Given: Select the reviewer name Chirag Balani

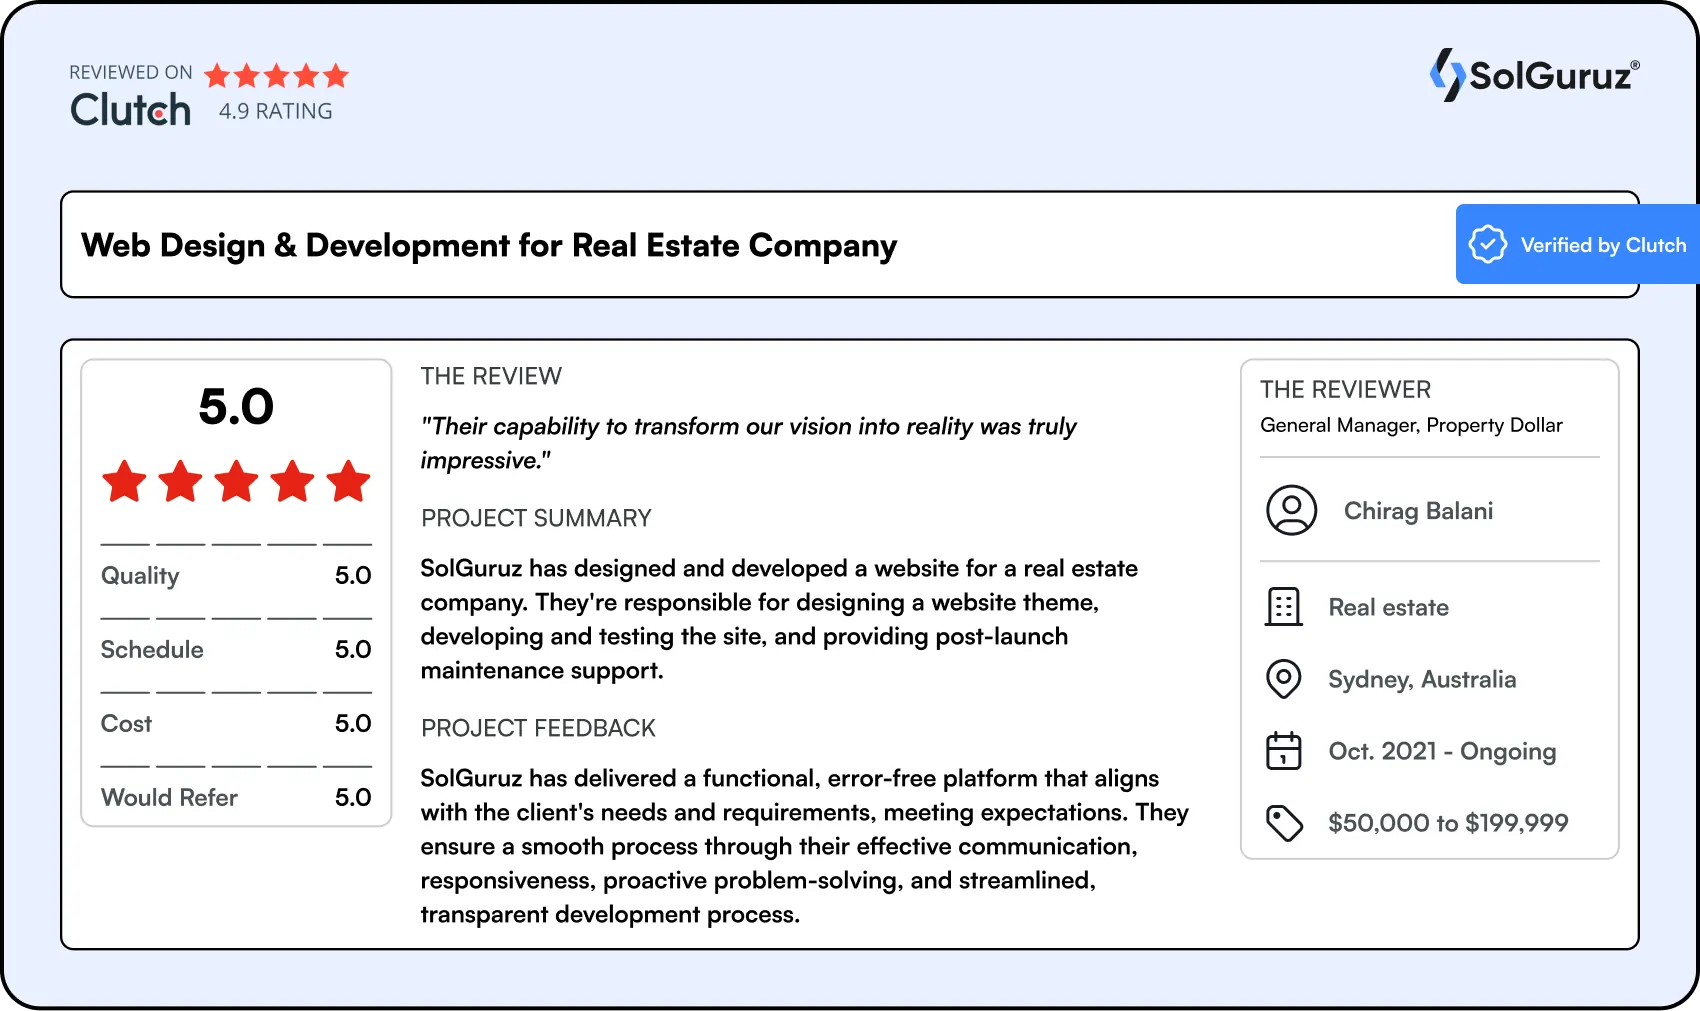Looking at the screenshot, I should pos(1417,510).
